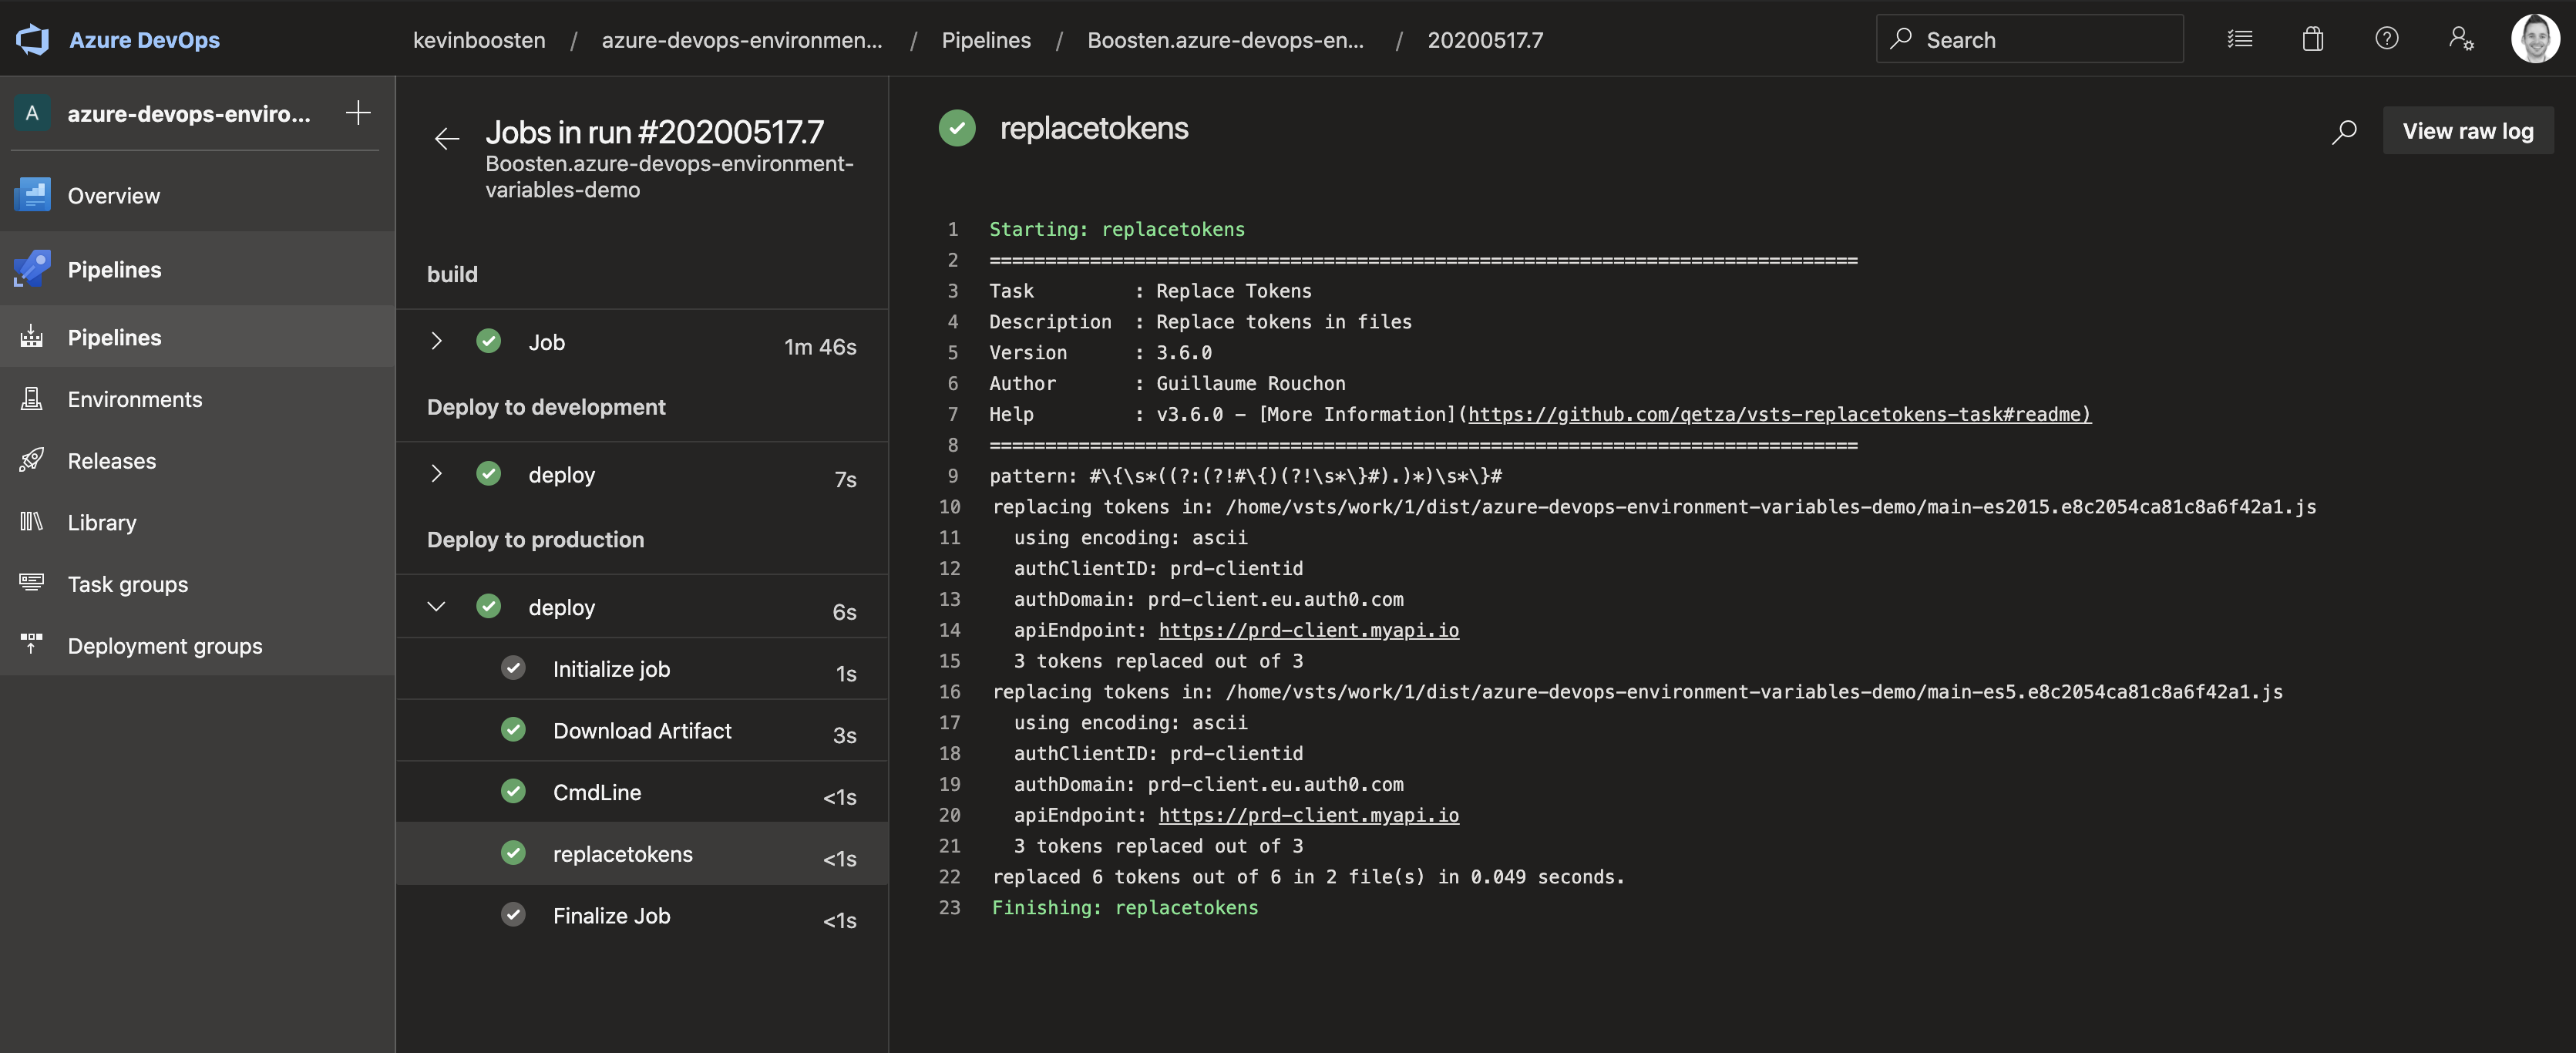The height and width of the screenshot is (1053, 2576).
Task: Switch to the Overview section
Action: coord(113,195)
